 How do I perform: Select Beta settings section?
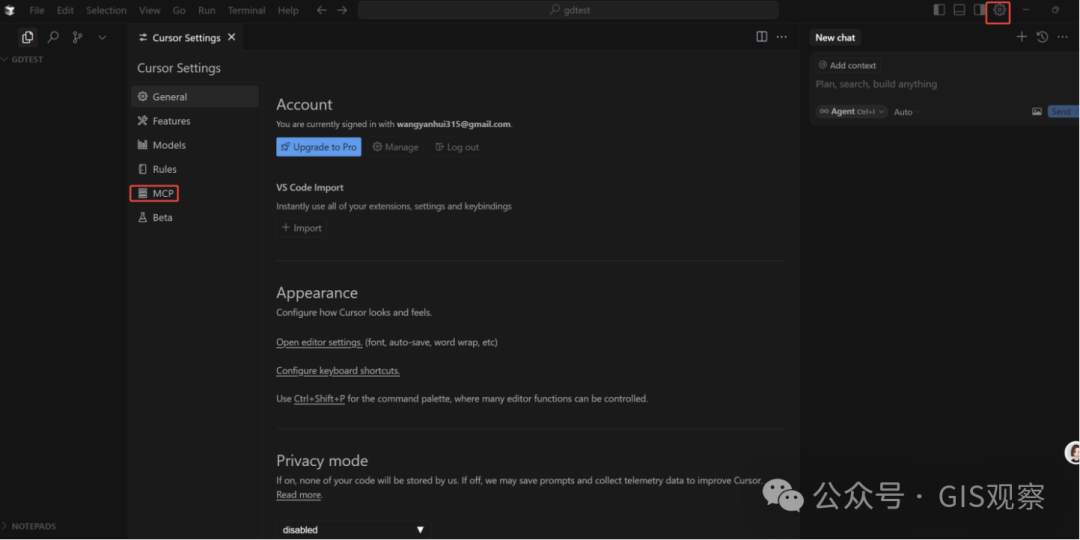[x=195, y=217]
